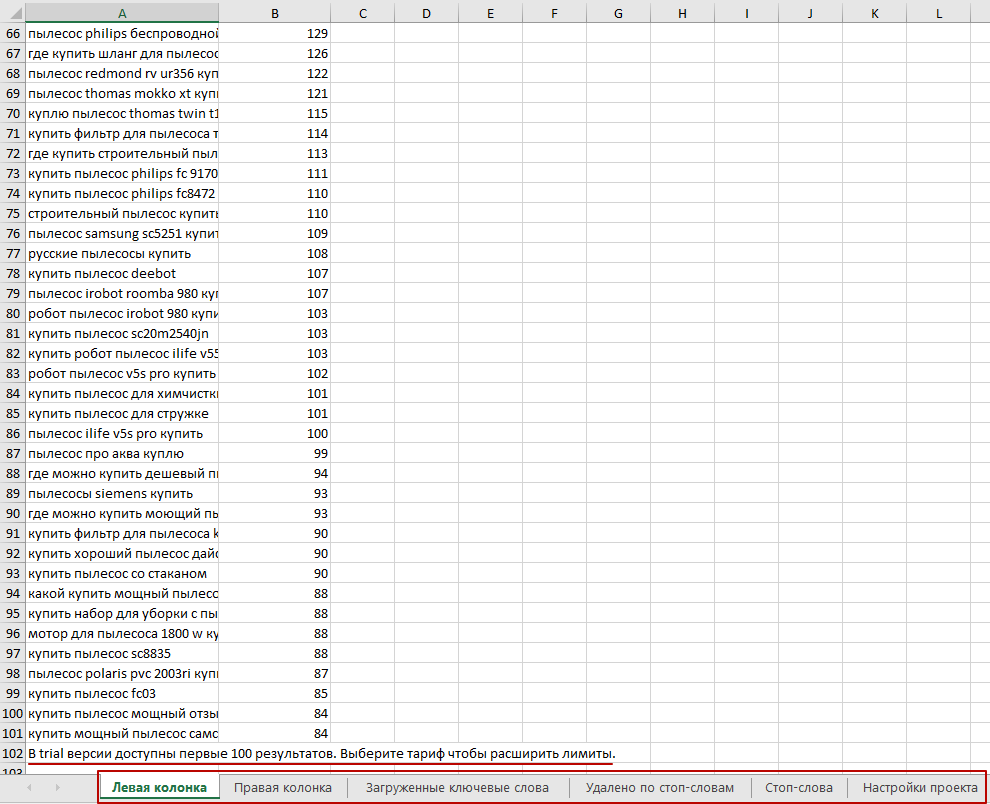This screenshot has width=990, height=804.
Task: Click frequency value 87 in row 98
Action: pos(275,673)
